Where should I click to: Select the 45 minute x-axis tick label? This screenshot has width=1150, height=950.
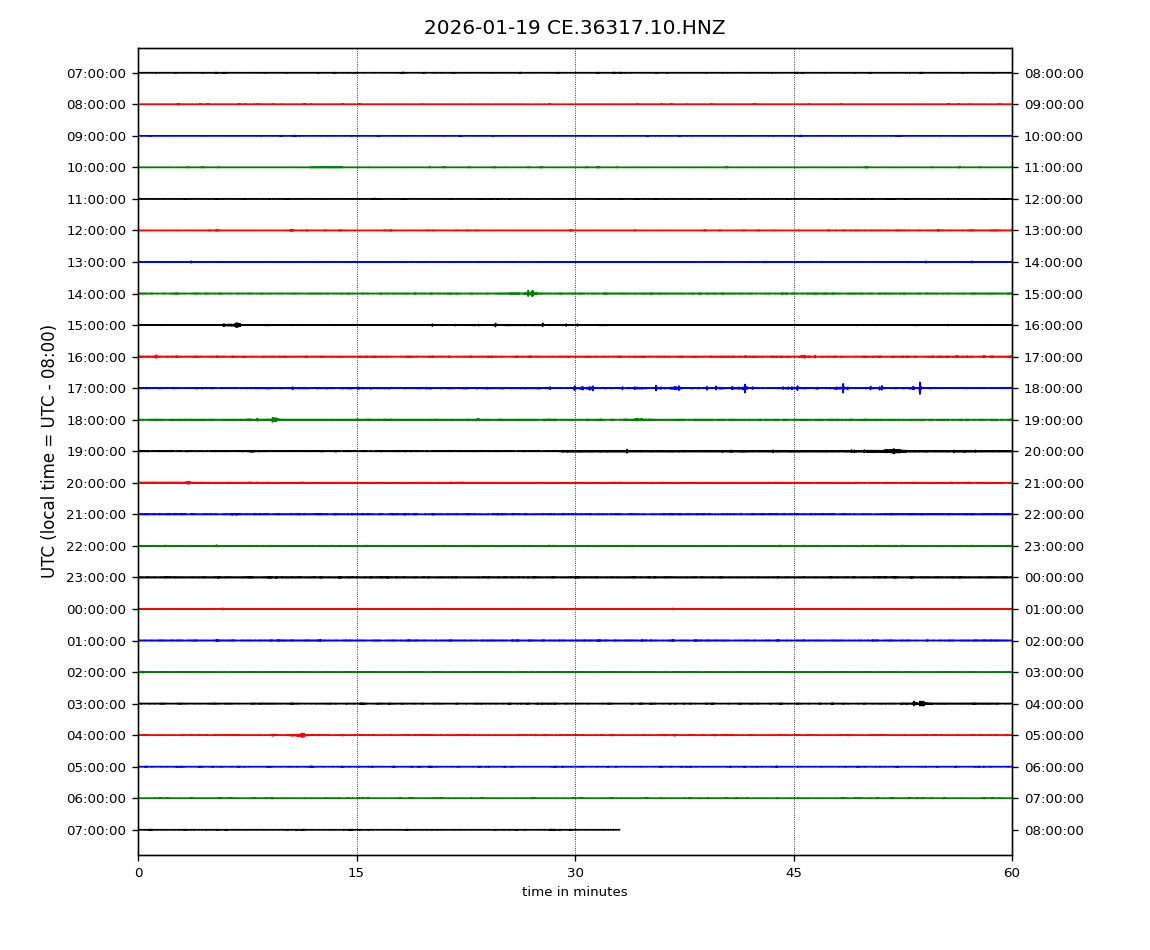[794, 873]
